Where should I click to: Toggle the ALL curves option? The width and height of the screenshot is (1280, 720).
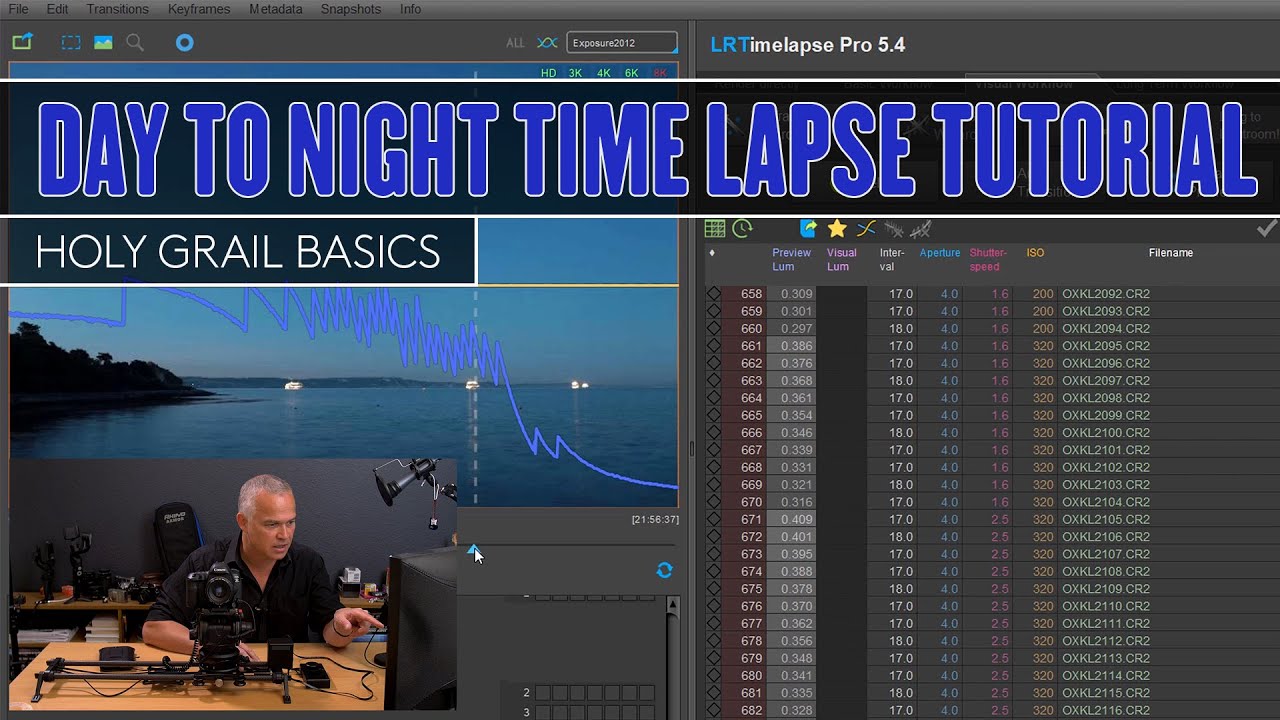[x=515, y=43]
